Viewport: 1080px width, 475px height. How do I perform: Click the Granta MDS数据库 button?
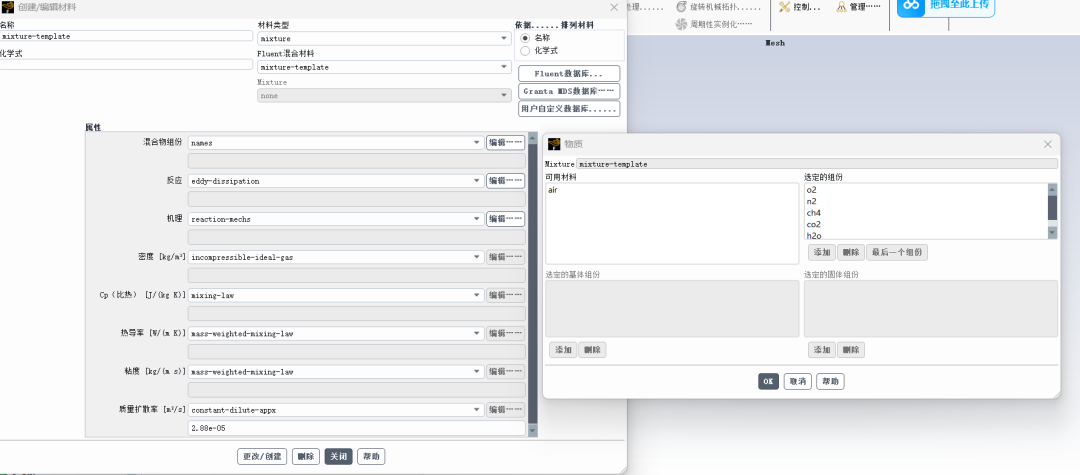tap(569, 91)
